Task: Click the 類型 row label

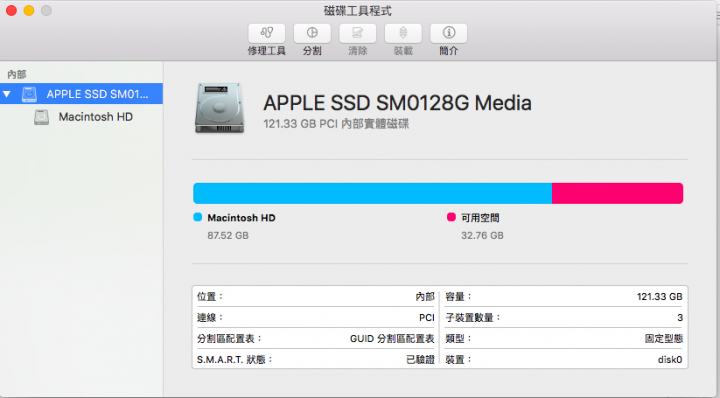Action: (458, 339)
